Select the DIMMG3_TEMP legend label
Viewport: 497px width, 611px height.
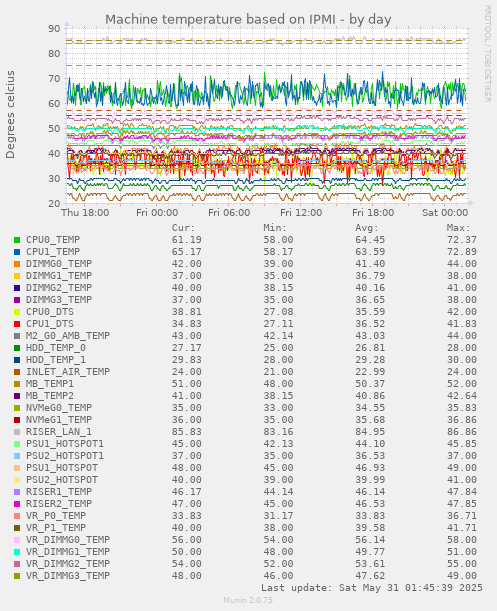pos(59,300)
